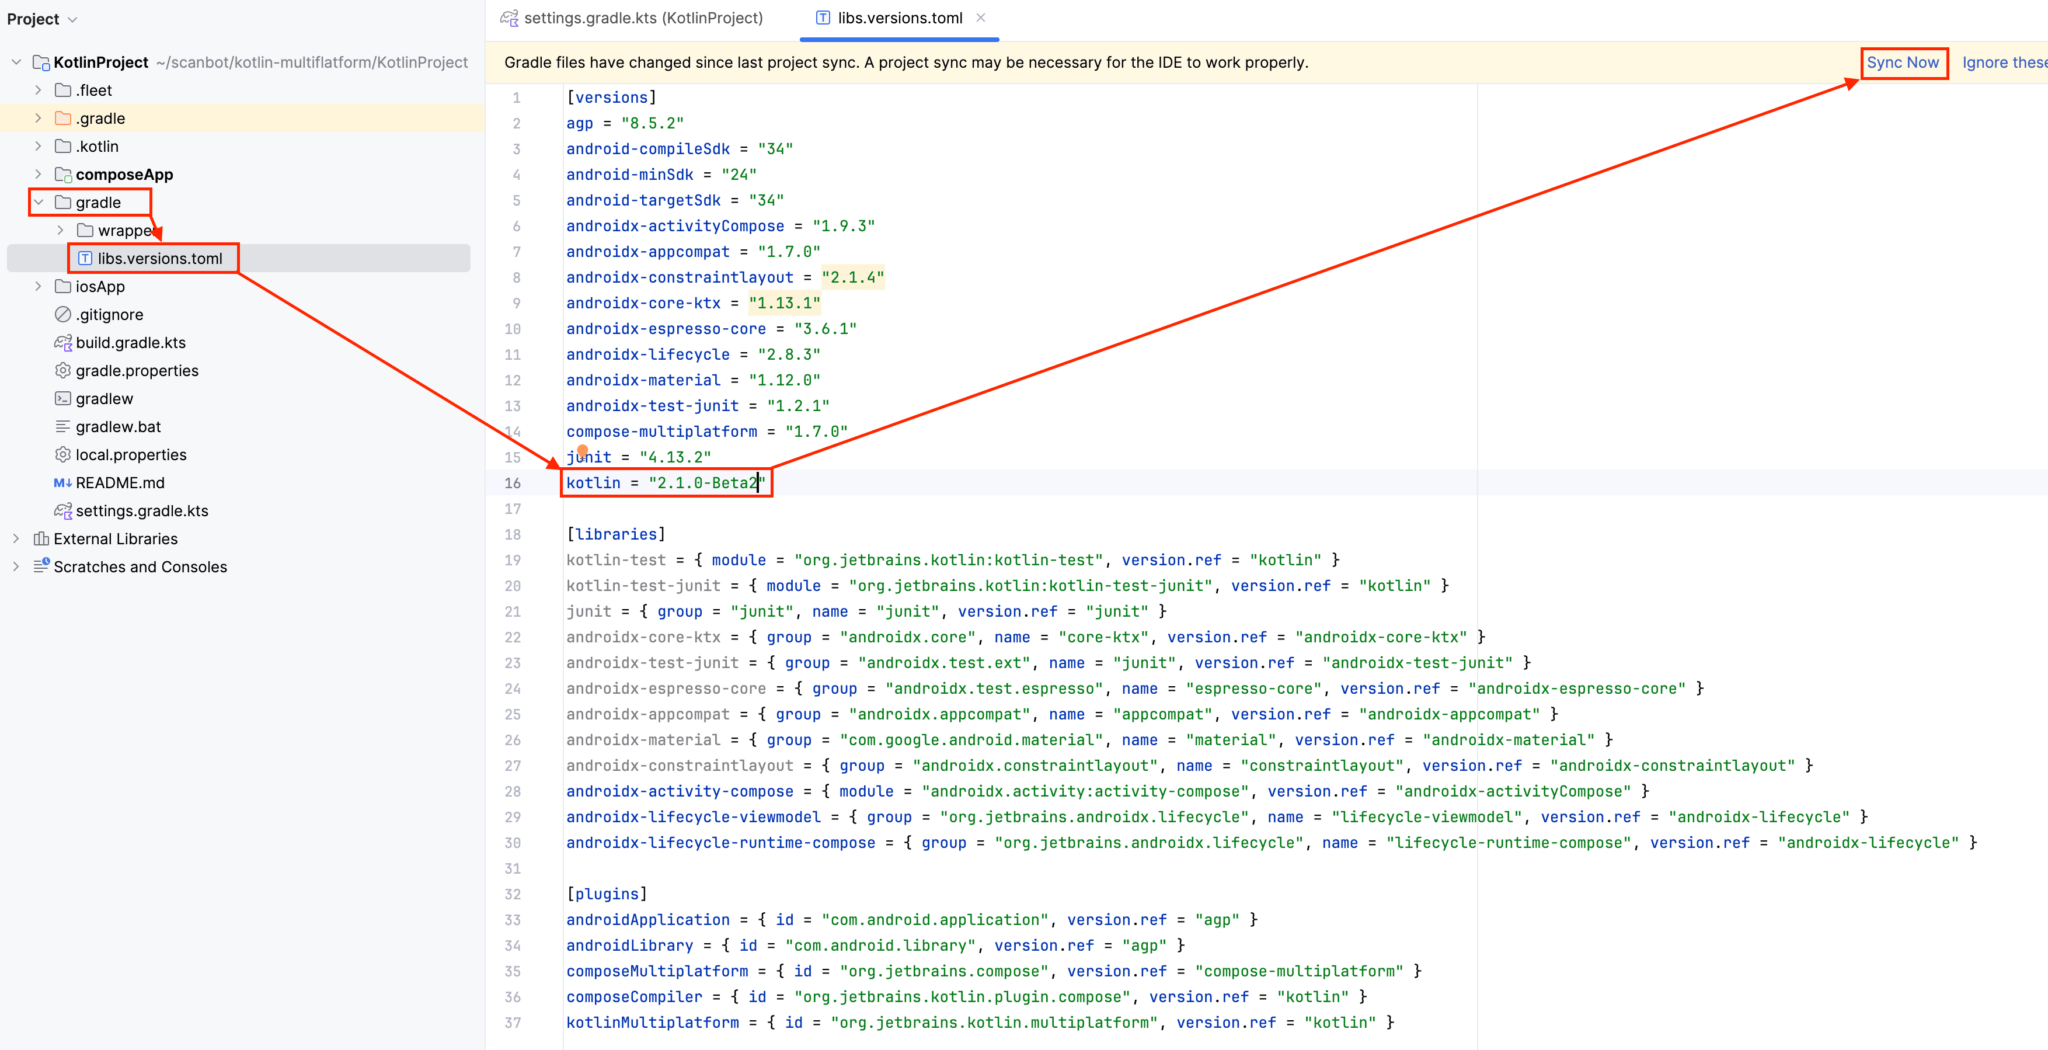Viewport: 2048px width, 1050px height.
Task: Expand the iosApp folder
Action: pyautogui.click(x=38, y=286)
